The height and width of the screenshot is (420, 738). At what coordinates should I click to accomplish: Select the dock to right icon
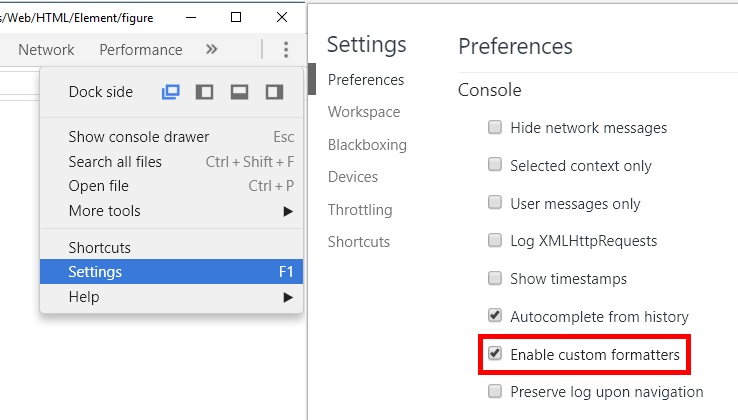point(274,92)
